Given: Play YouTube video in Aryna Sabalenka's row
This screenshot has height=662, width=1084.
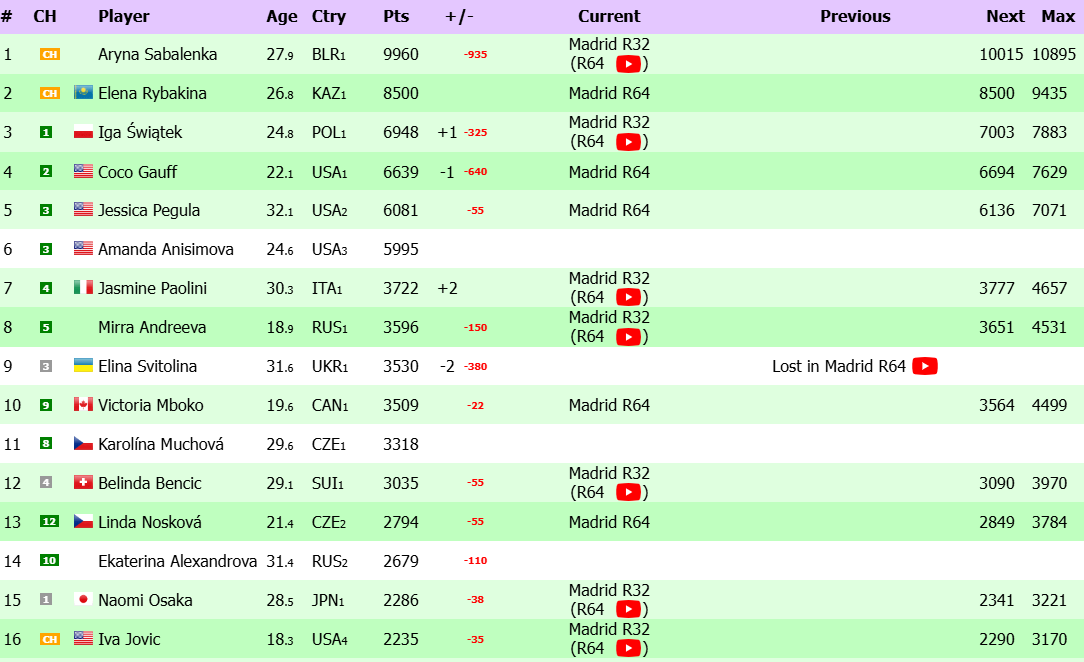Looking at the screenshot, I should tap(628, 64).
